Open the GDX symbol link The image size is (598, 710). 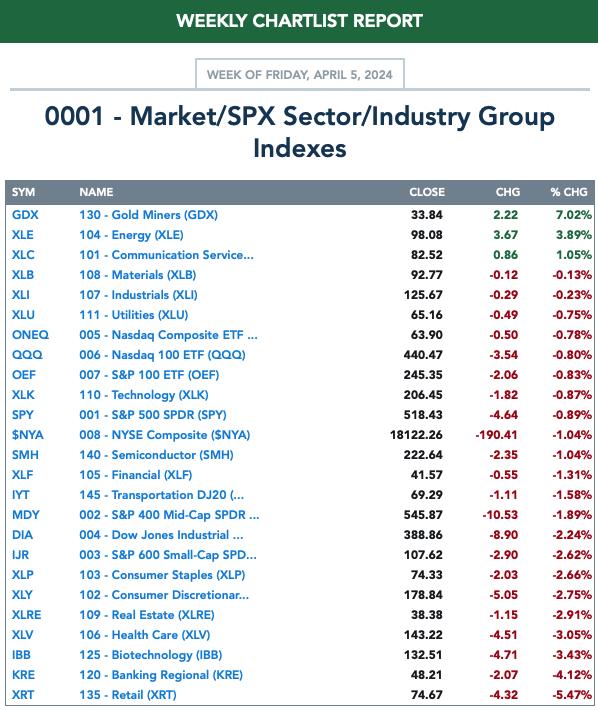tap(25, 215)
